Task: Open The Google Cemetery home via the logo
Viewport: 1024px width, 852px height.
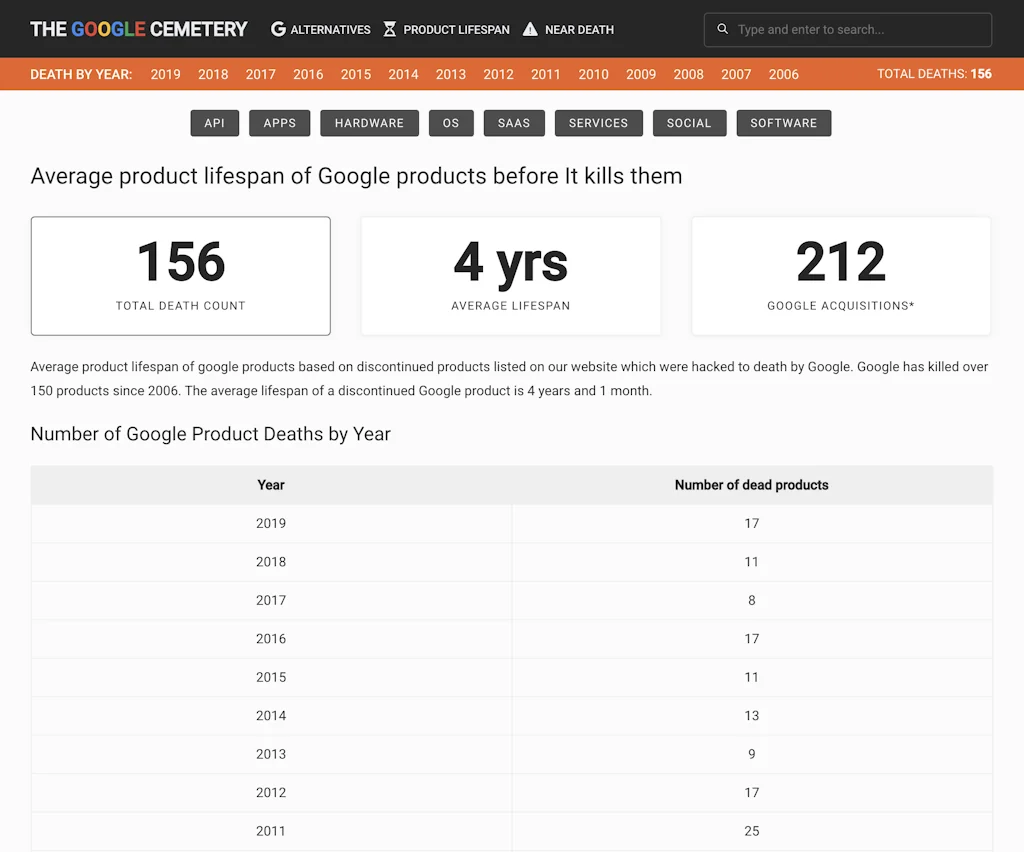Action: (138, 29)
